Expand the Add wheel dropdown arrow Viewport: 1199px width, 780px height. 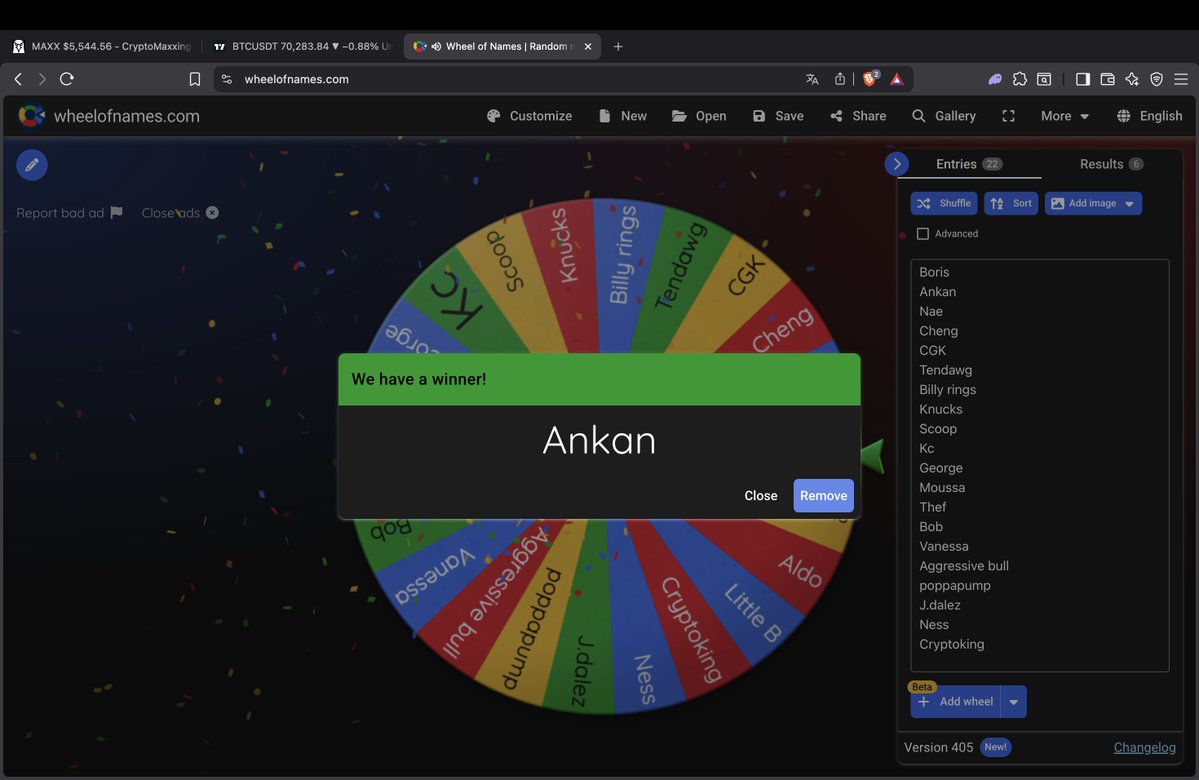(x=1013, y=701)
